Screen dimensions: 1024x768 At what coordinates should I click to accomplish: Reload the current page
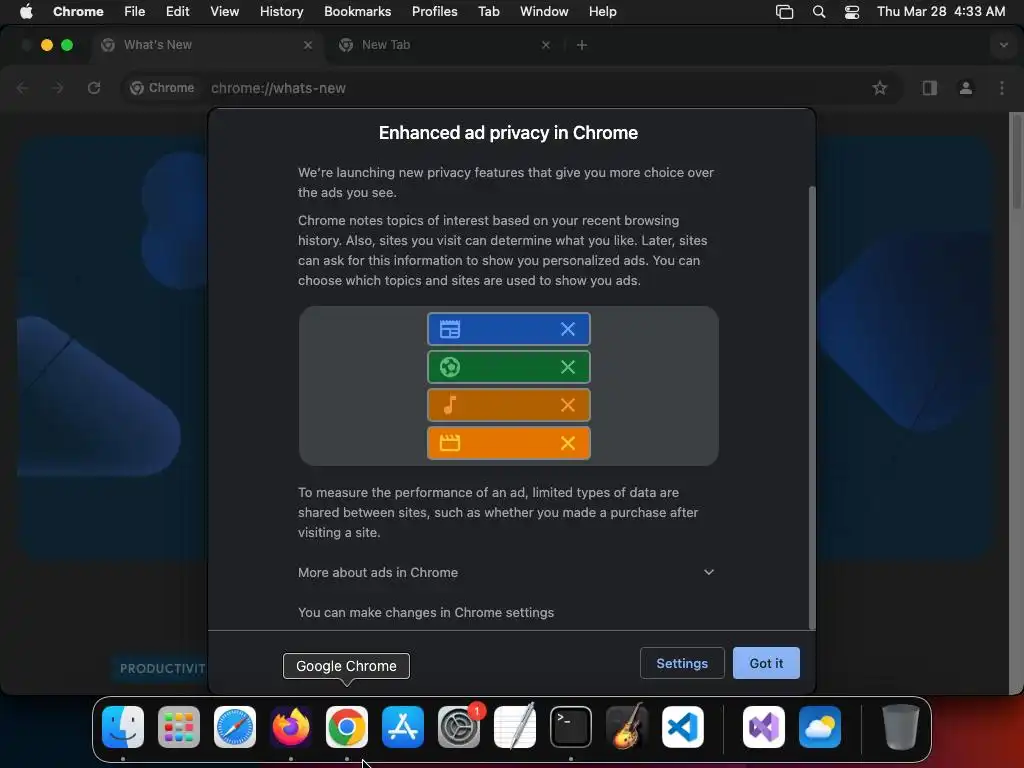[94, 88]
